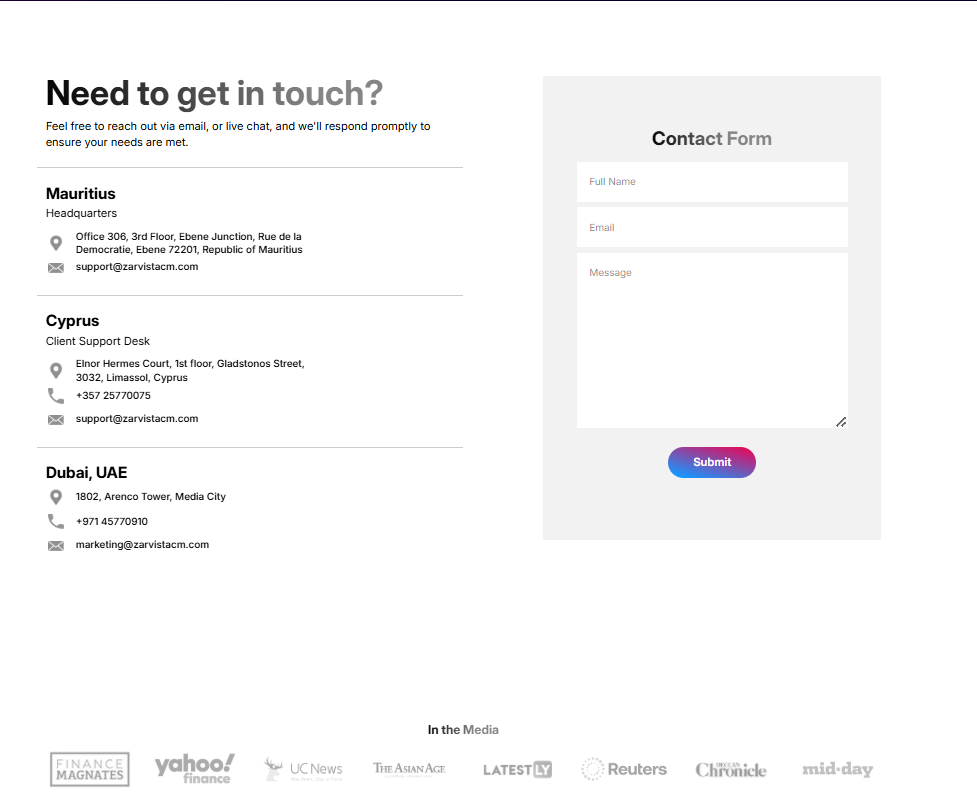Submit the contact form

[712, 462]
